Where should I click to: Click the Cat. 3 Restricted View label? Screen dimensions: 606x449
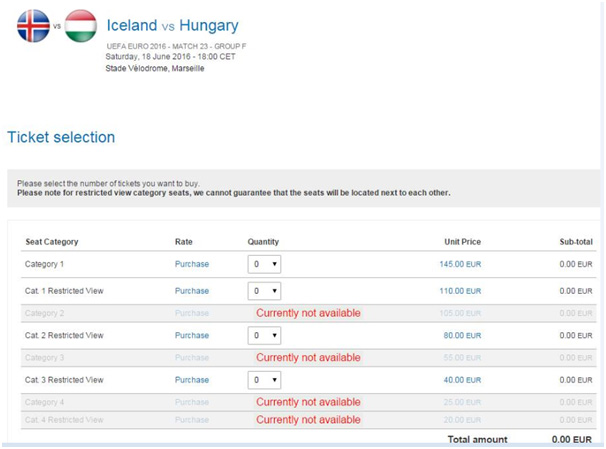[64, 380]
